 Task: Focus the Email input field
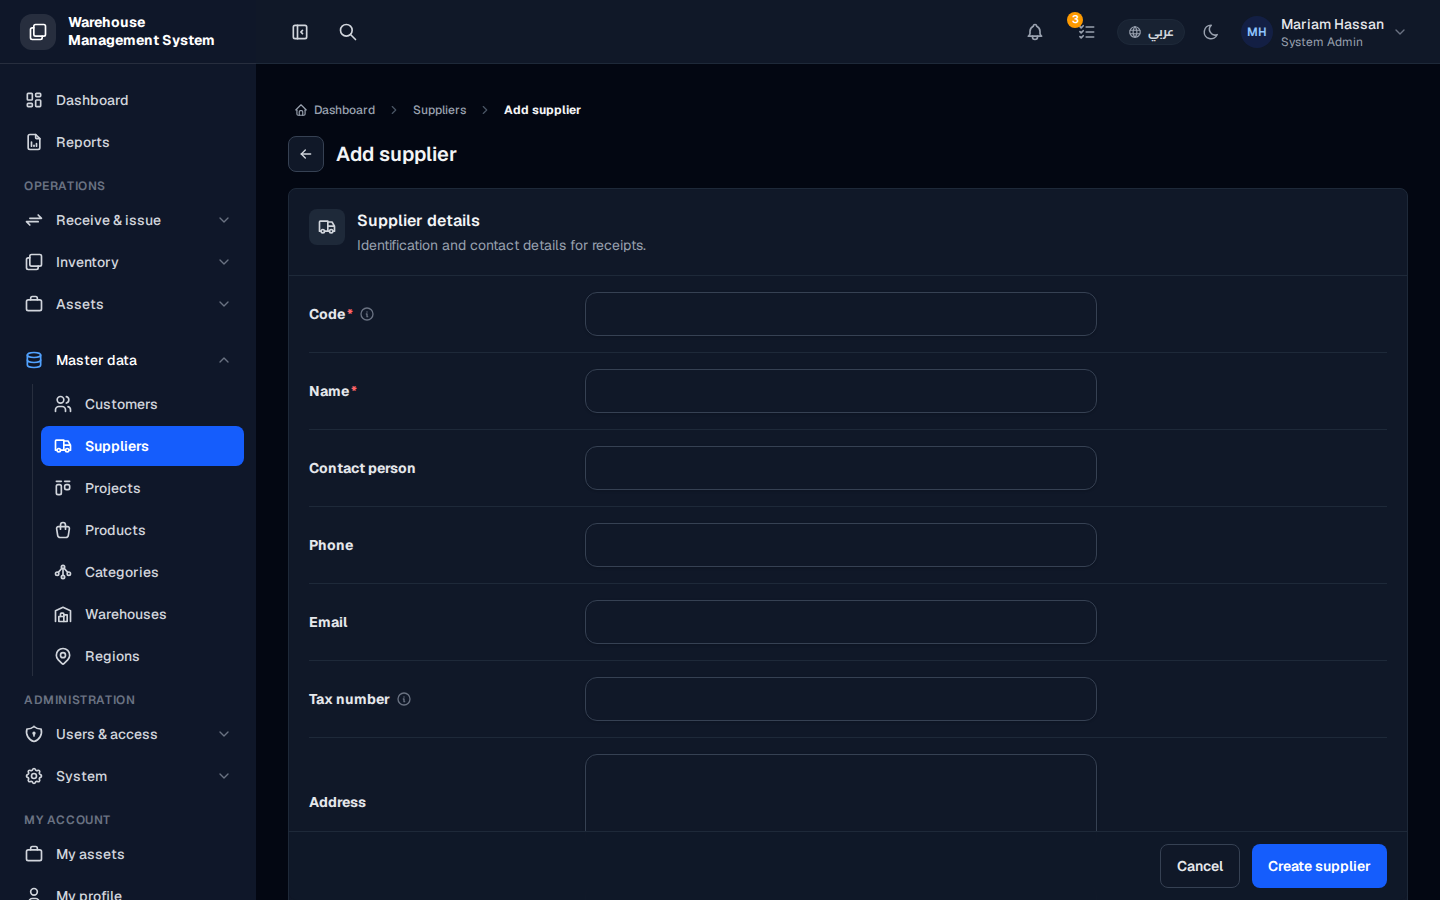841,622
